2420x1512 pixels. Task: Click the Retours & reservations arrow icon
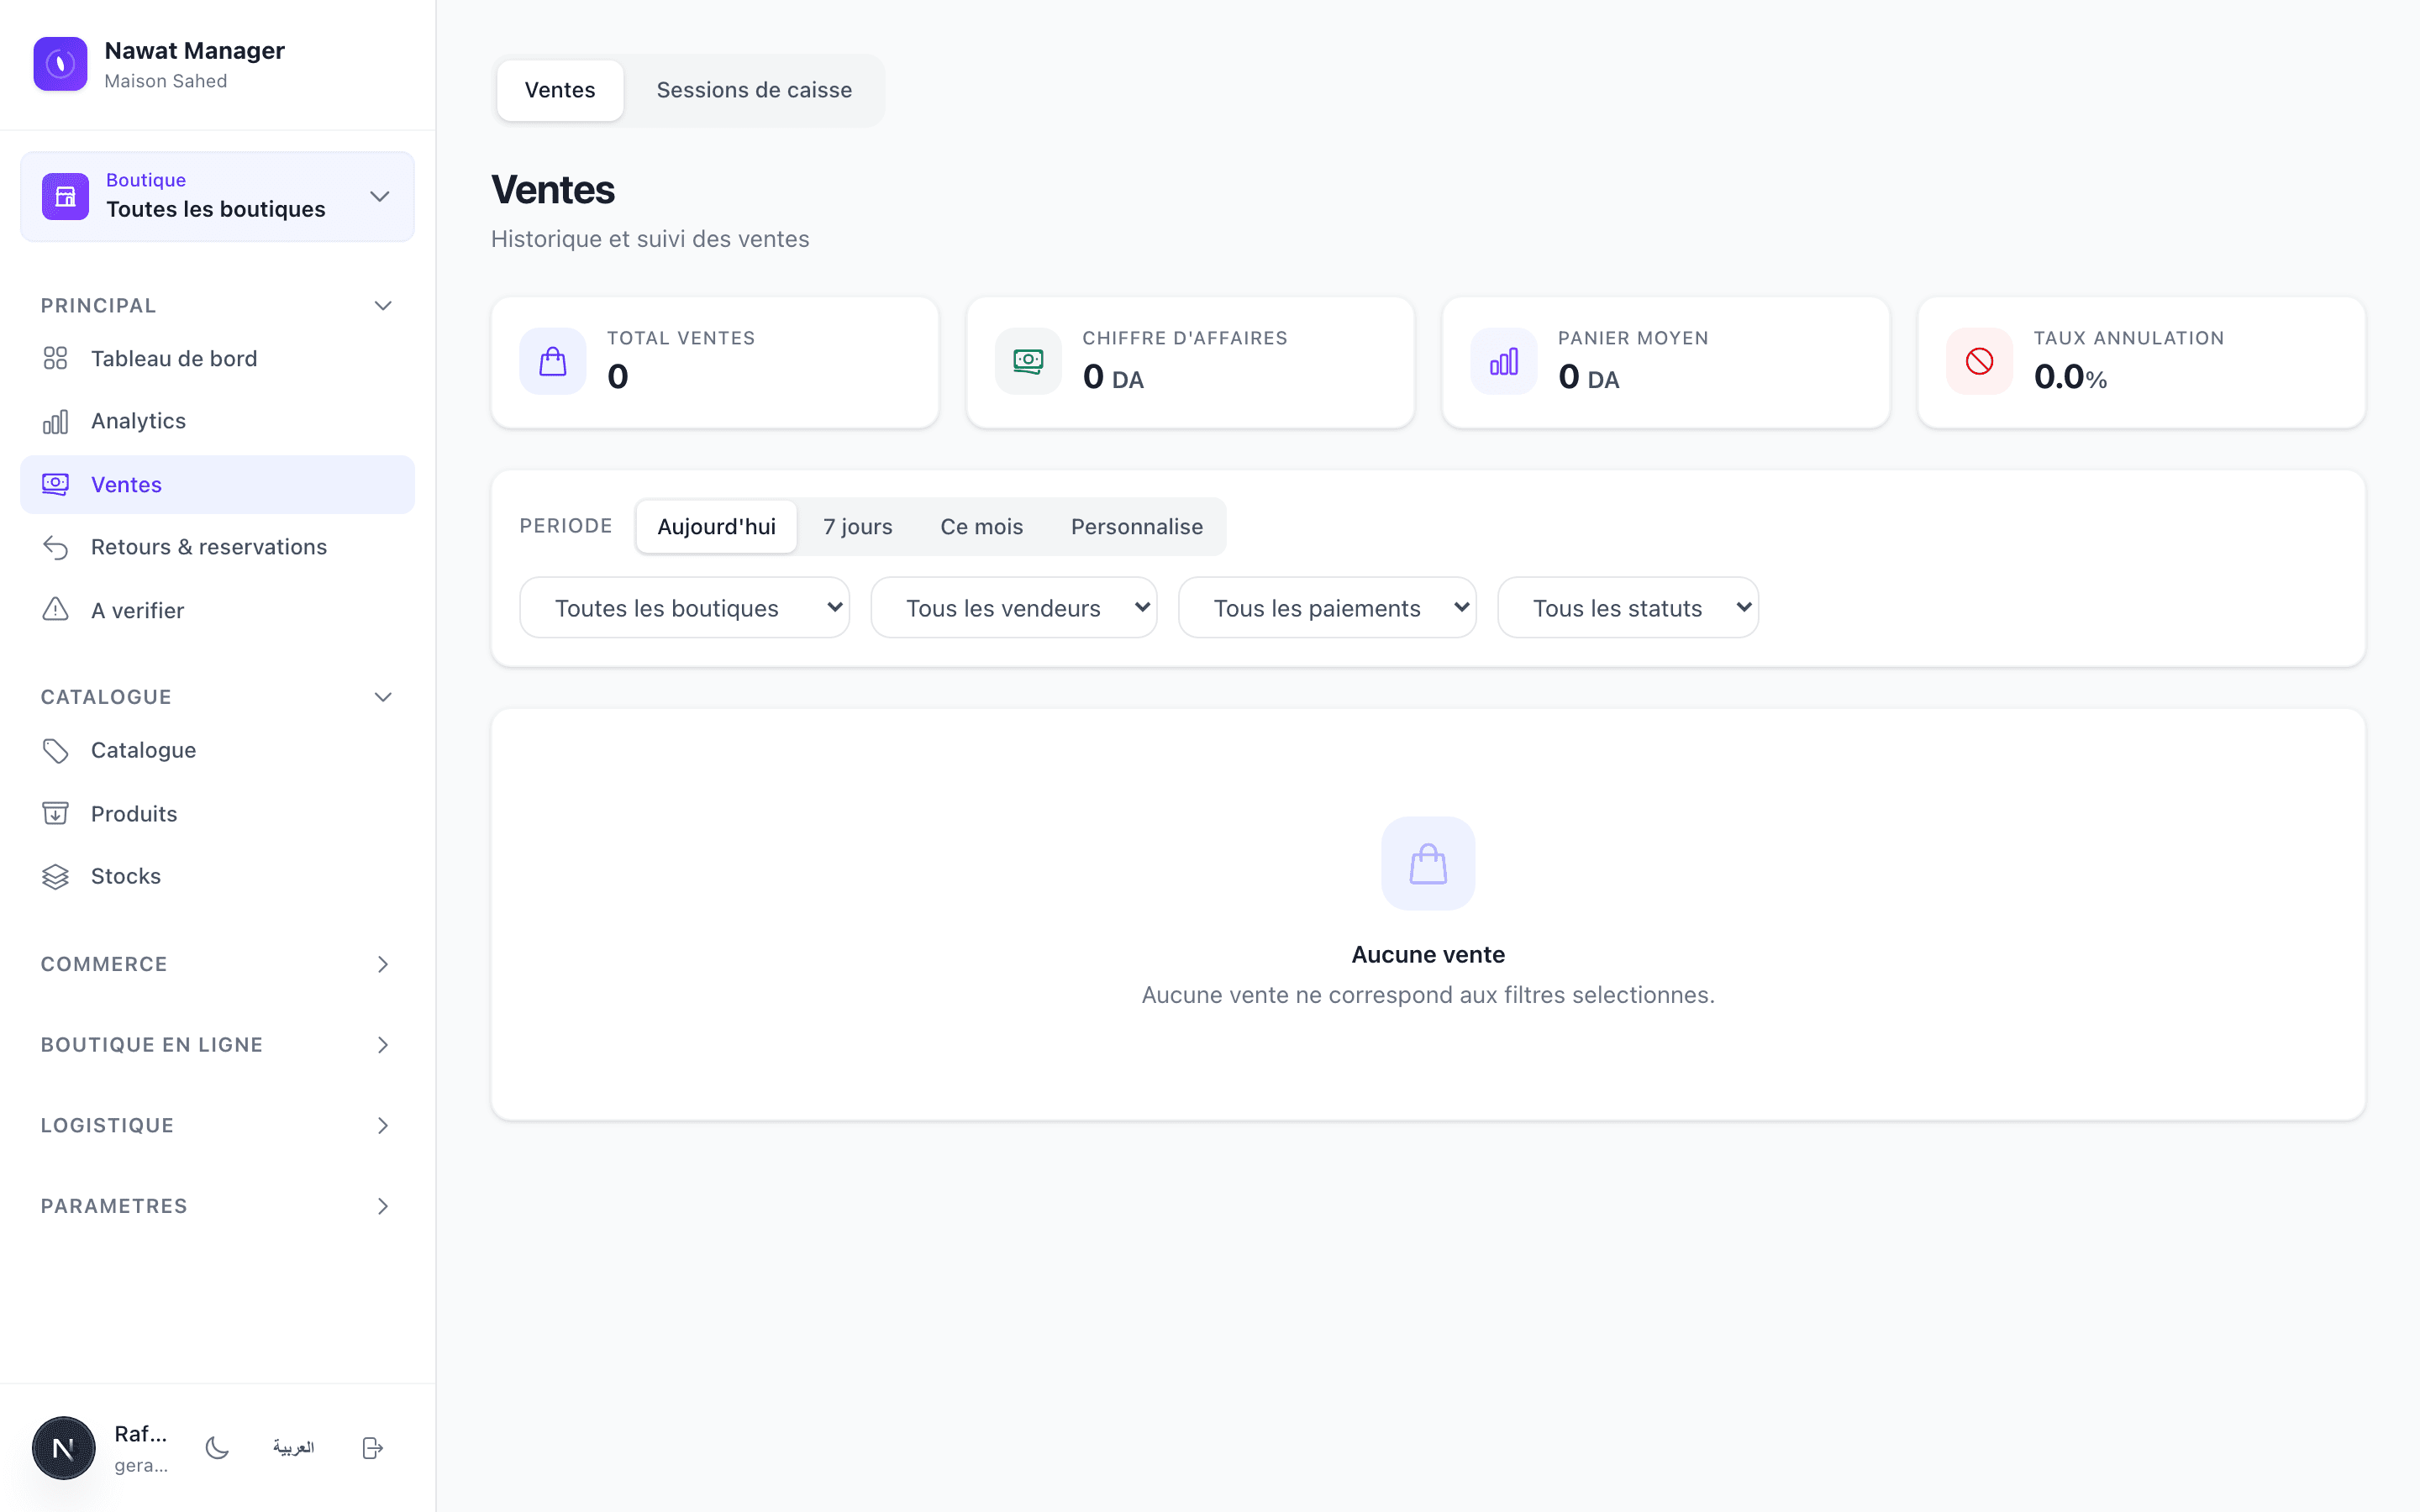click(55, 547)
